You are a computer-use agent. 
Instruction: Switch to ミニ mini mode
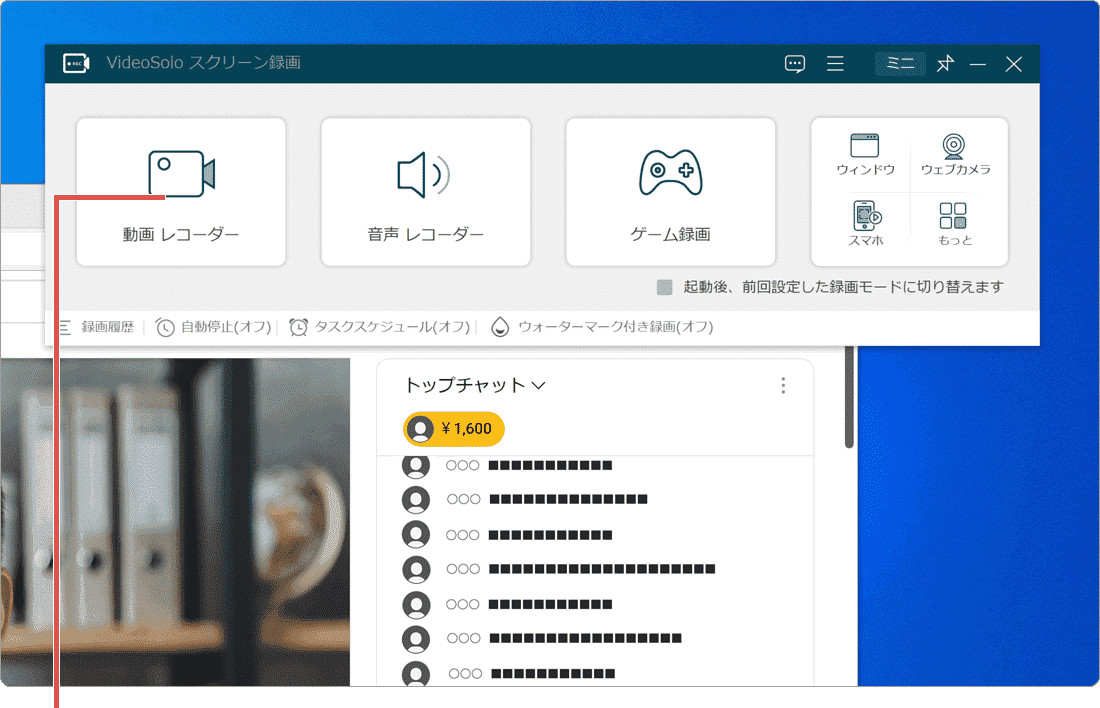click(x=899, y=63)
